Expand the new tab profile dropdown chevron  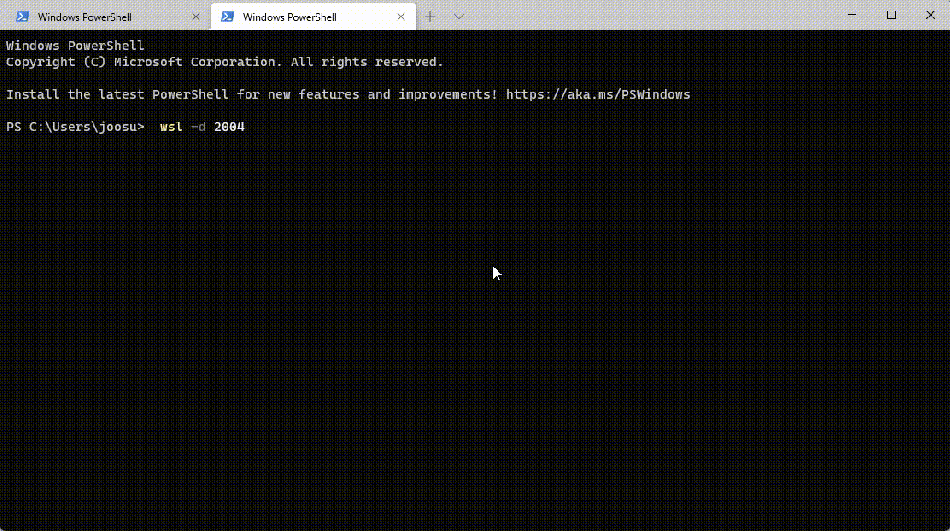[459, 17]
